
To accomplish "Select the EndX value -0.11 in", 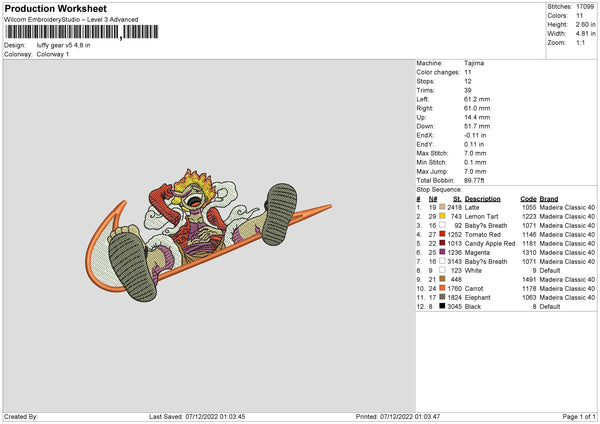I will coord(475,135).
